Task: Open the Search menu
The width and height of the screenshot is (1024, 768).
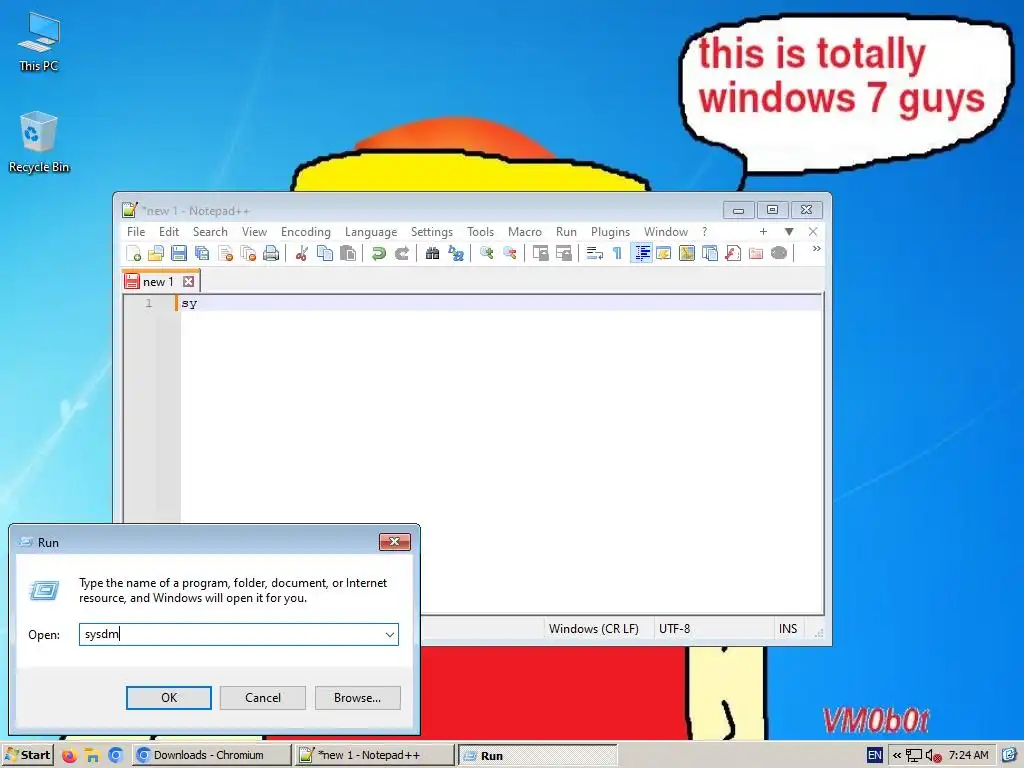Action: tap(210, 232)
